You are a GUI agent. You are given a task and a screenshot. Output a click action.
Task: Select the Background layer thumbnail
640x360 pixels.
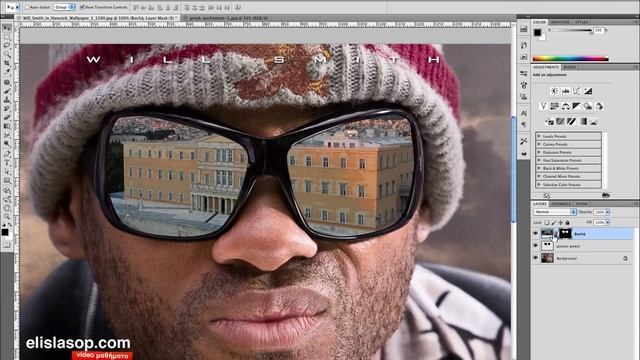coord(547,258)
